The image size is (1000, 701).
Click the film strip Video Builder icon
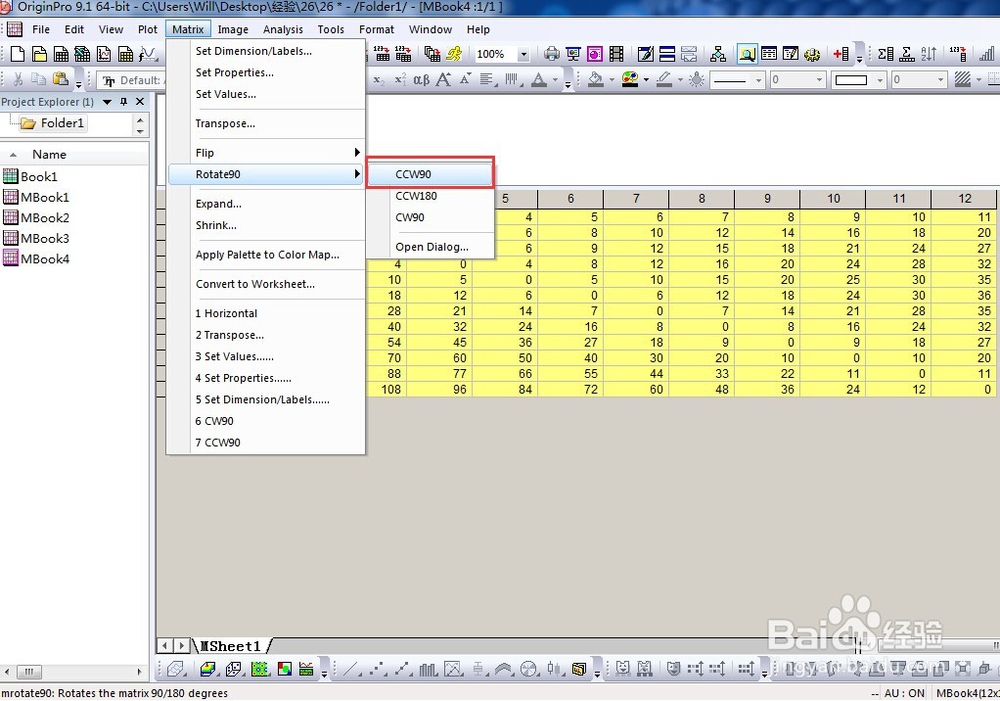(x=617, y=54)
